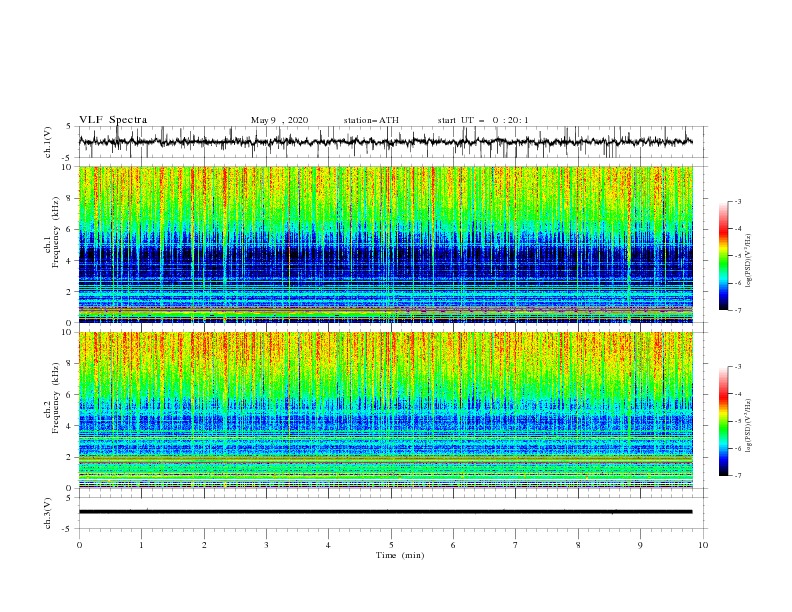Screen dimensions: 792x612
Task: Click the ch.2 frequency tick label '6'
Action: click(70, 395)
